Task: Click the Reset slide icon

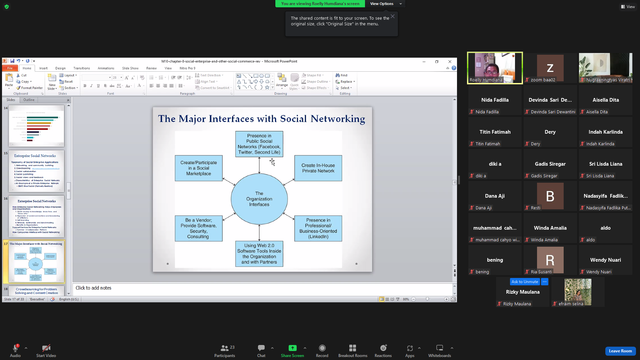Action: pos(67,82)
